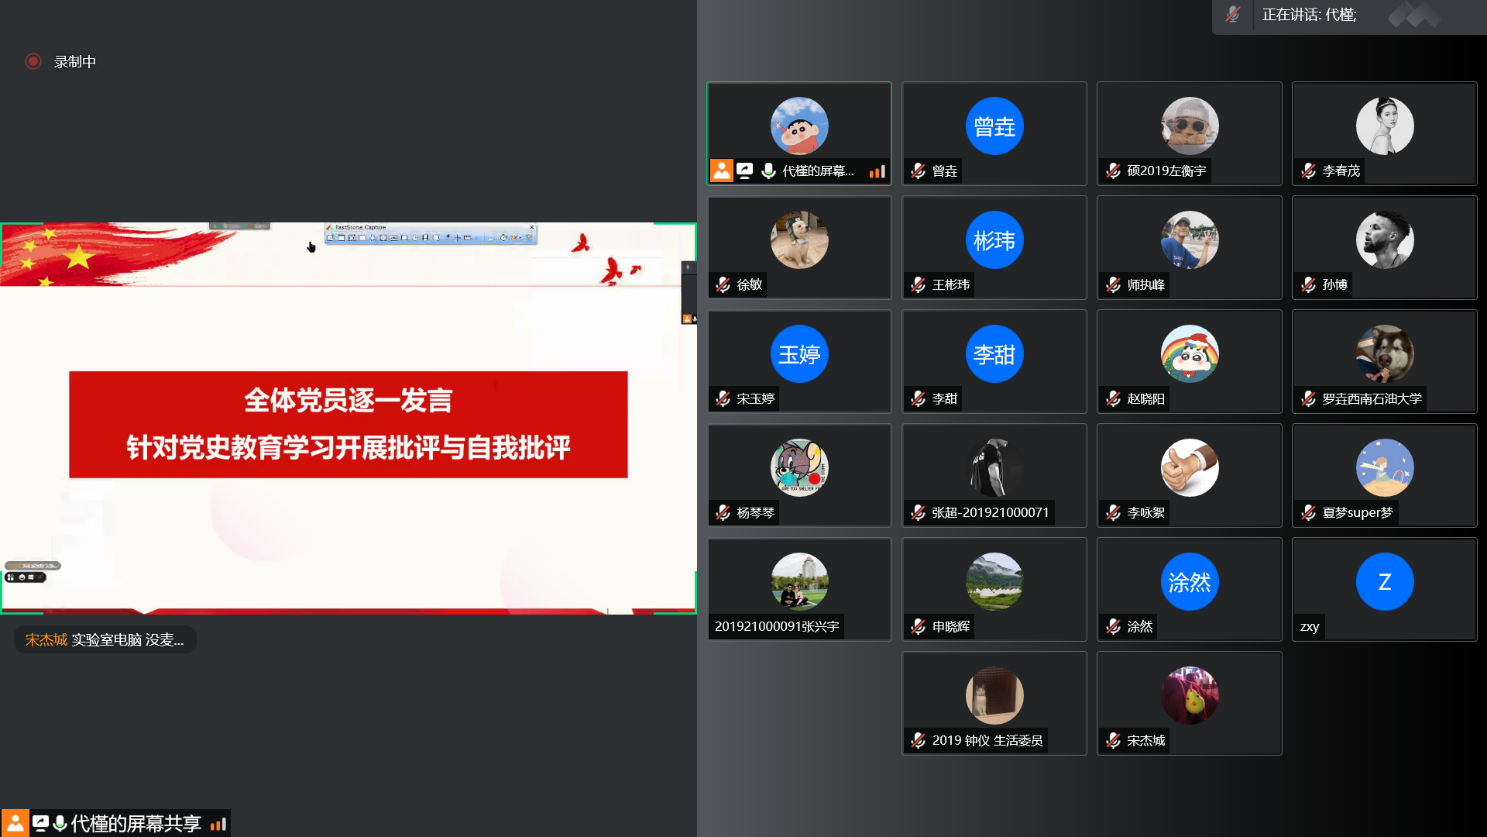Screen dimensions: 1487x837
Task: Toggle the muted mic icon for 宋杰城's tile
Action: click(x=1113, y=741)
